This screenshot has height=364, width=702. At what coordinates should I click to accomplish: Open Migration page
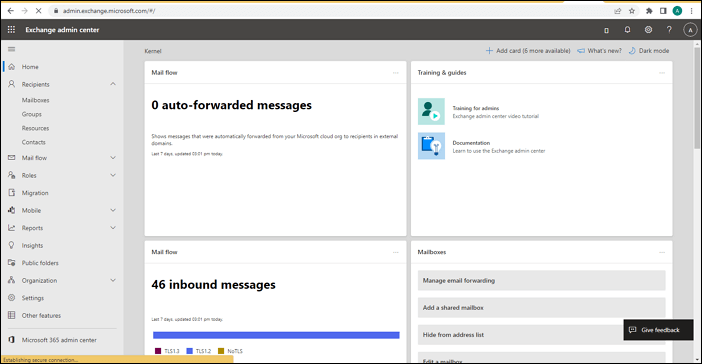coord(35,193)
